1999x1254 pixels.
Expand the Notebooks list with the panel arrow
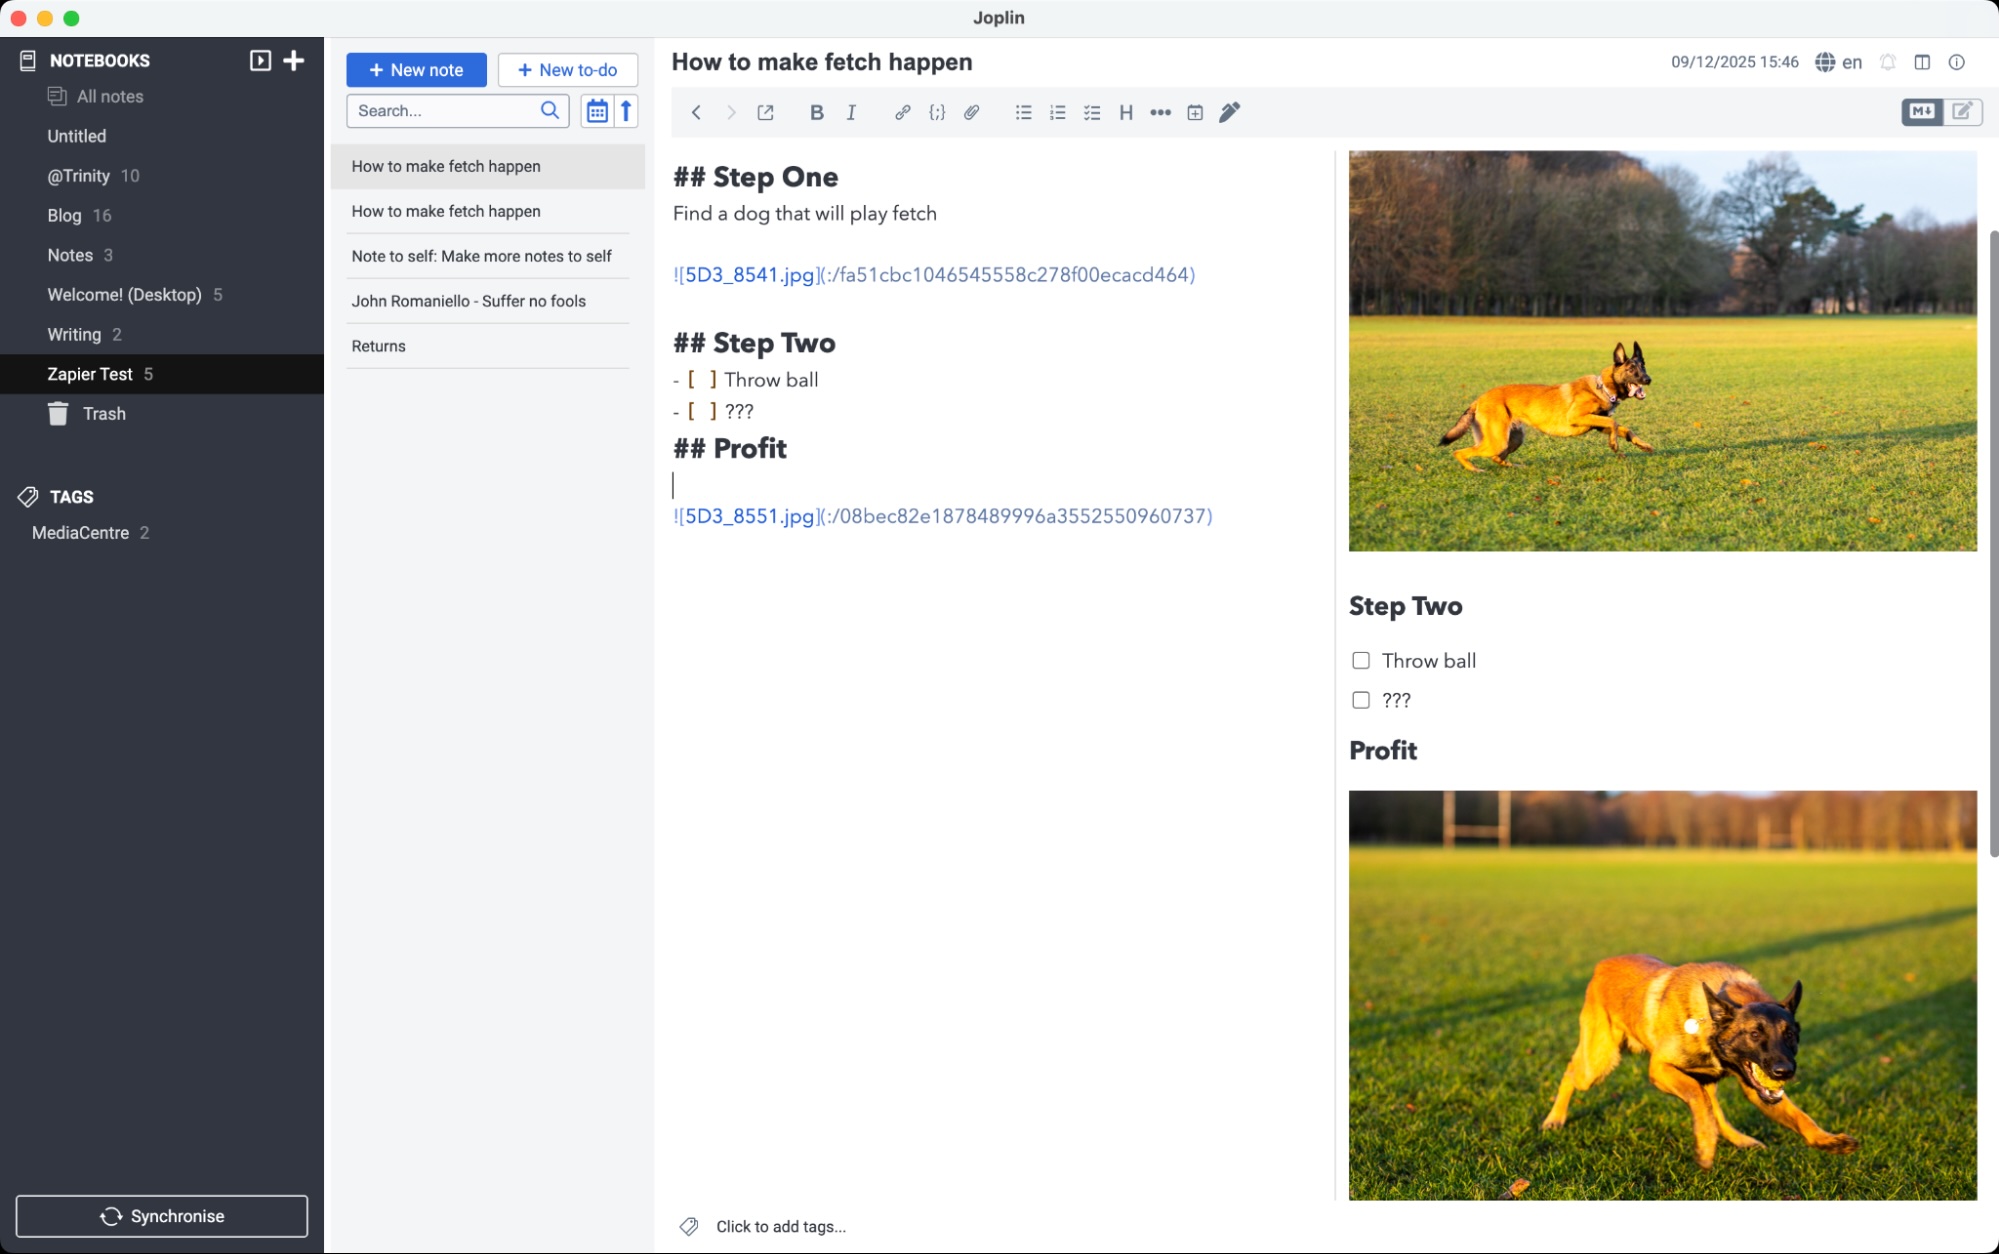[259, 60]
